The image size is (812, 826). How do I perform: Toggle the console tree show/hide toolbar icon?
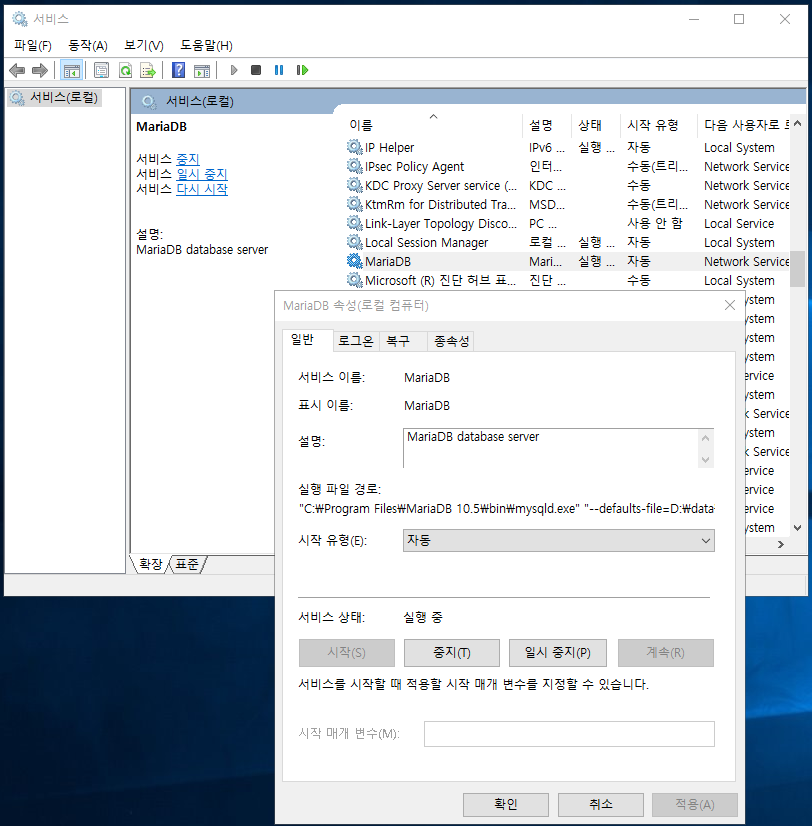click(x=72, y=70)
